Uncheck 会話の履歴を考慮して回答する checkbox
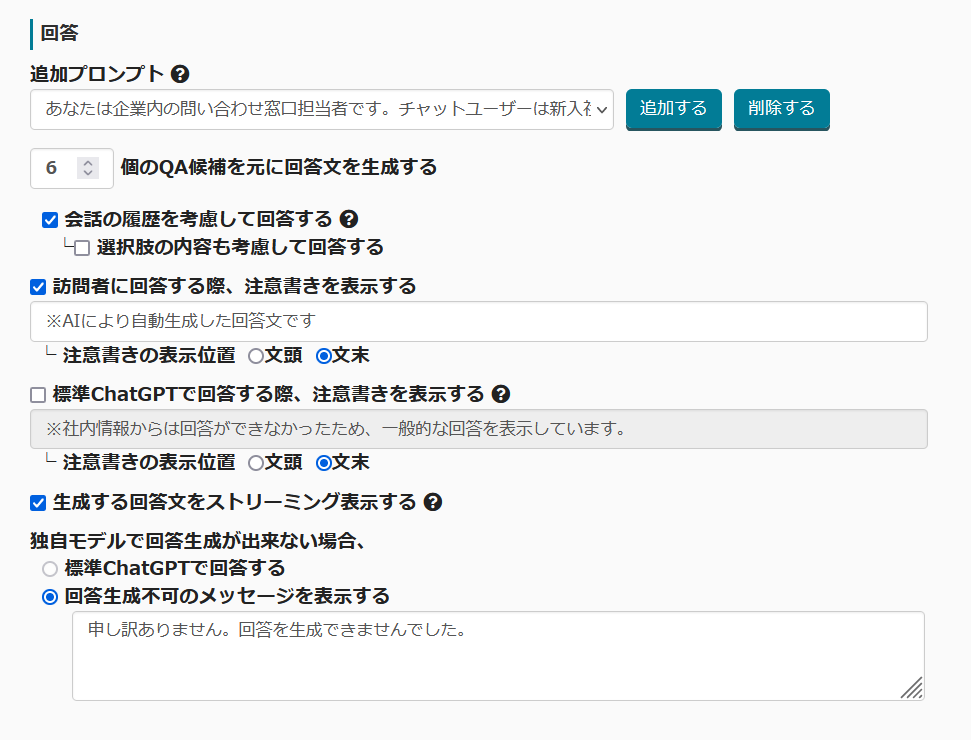Viewport: 971px width, 740px height. click(x=50, y=220)
